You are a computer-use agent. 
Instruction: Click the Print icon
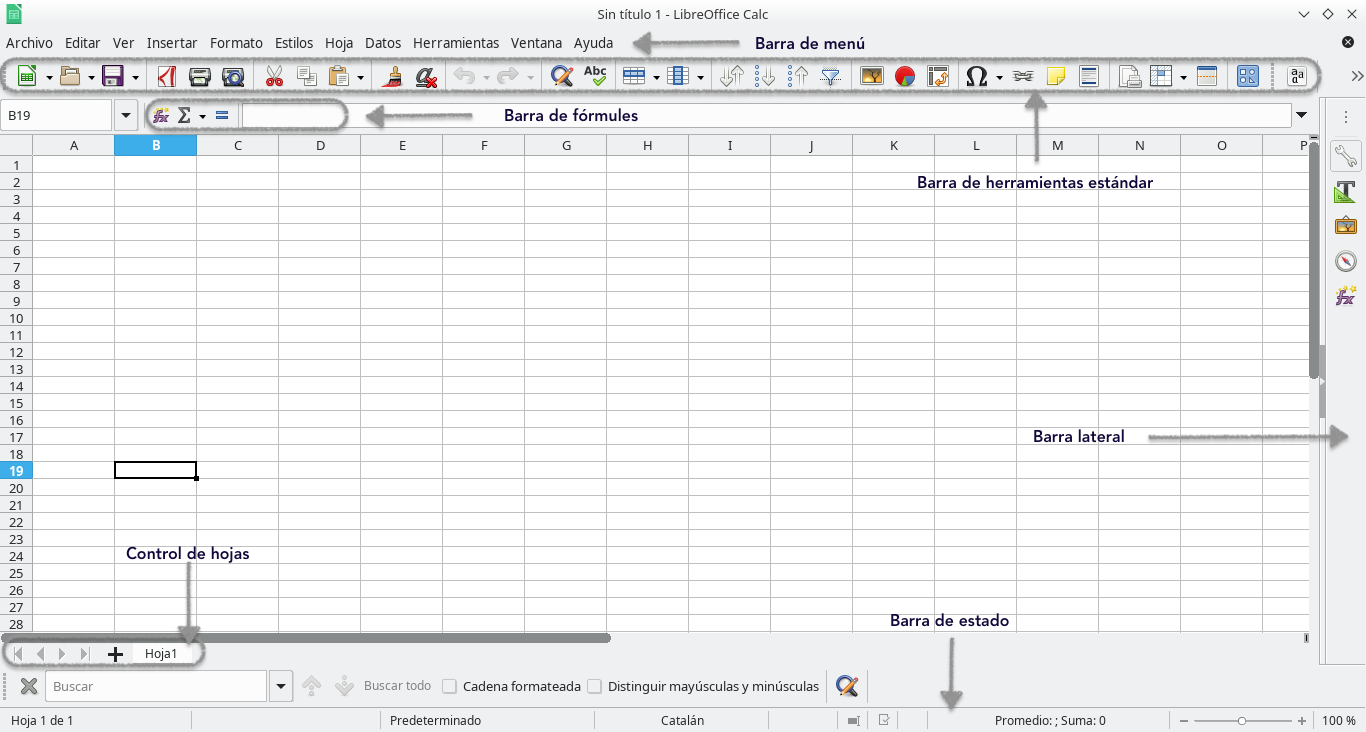pyautogui.click(x=200, y=76)
